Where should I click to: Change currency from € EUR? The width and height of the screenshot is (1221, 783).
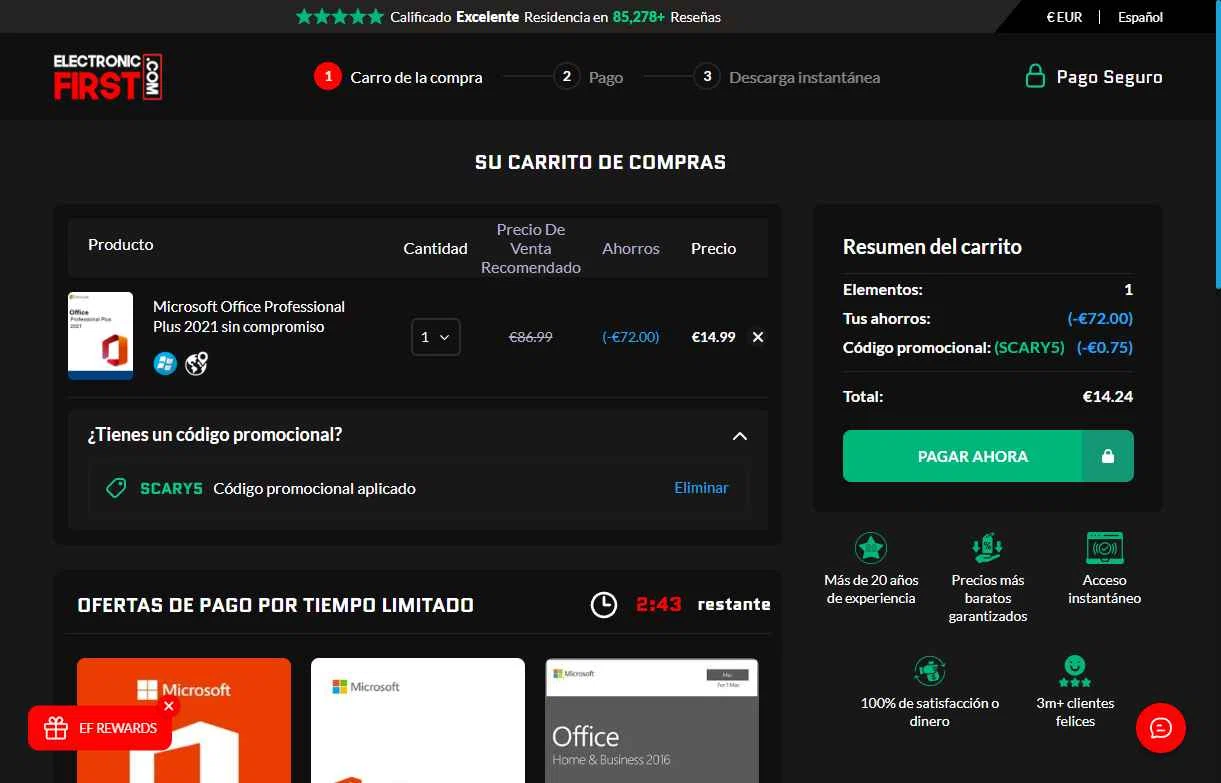pos(1064,17)
